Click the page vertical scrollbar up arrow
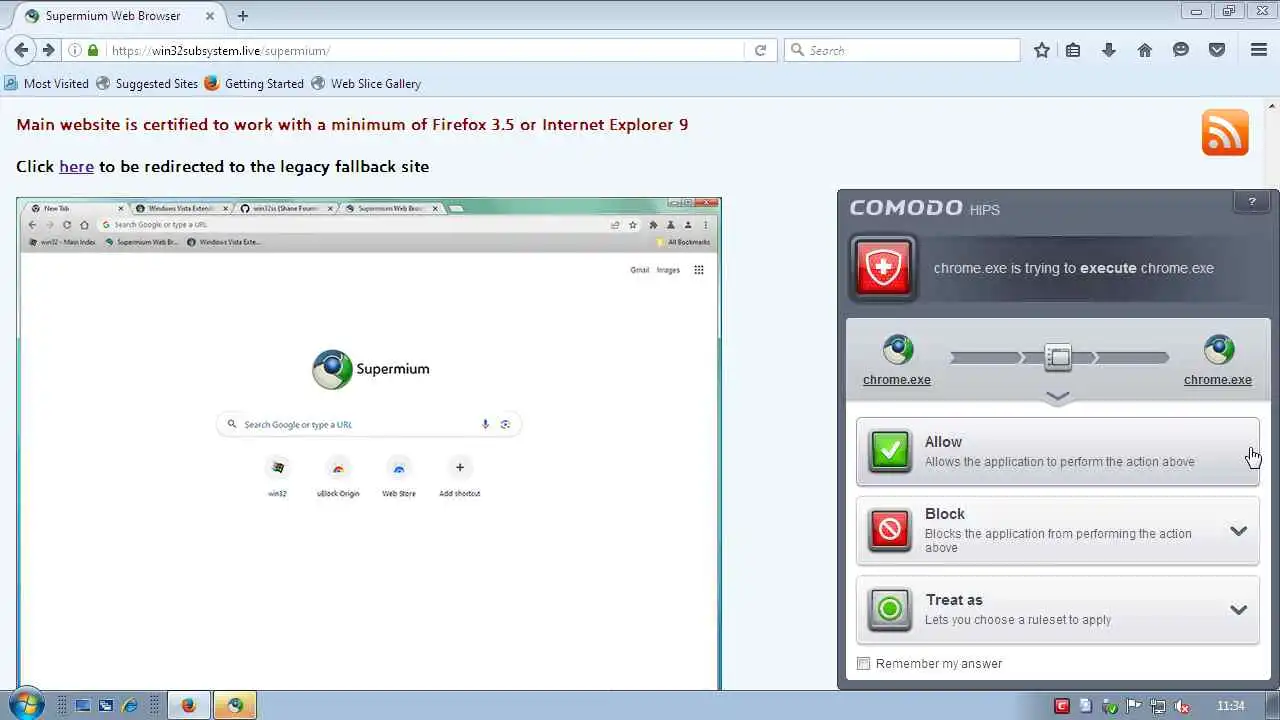The image size is (1280, 720). pyautogui.click(x=1273, y=105)
